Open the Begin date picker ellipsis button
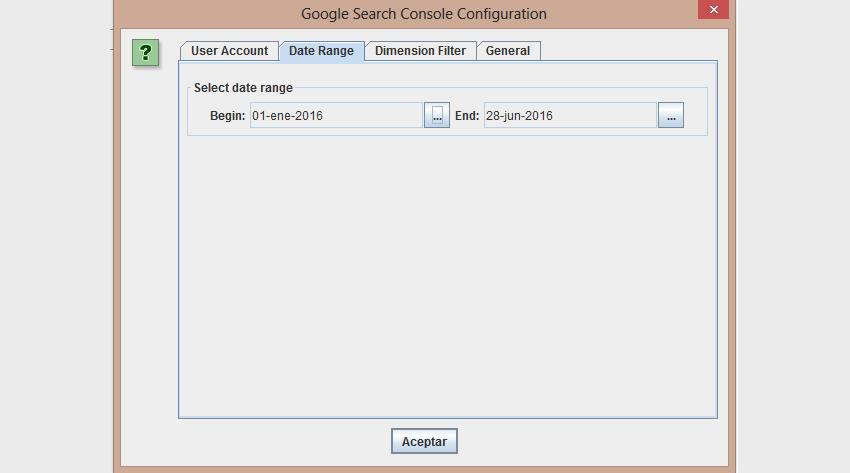This screenshot has height=473, width=850. (437, 115)
